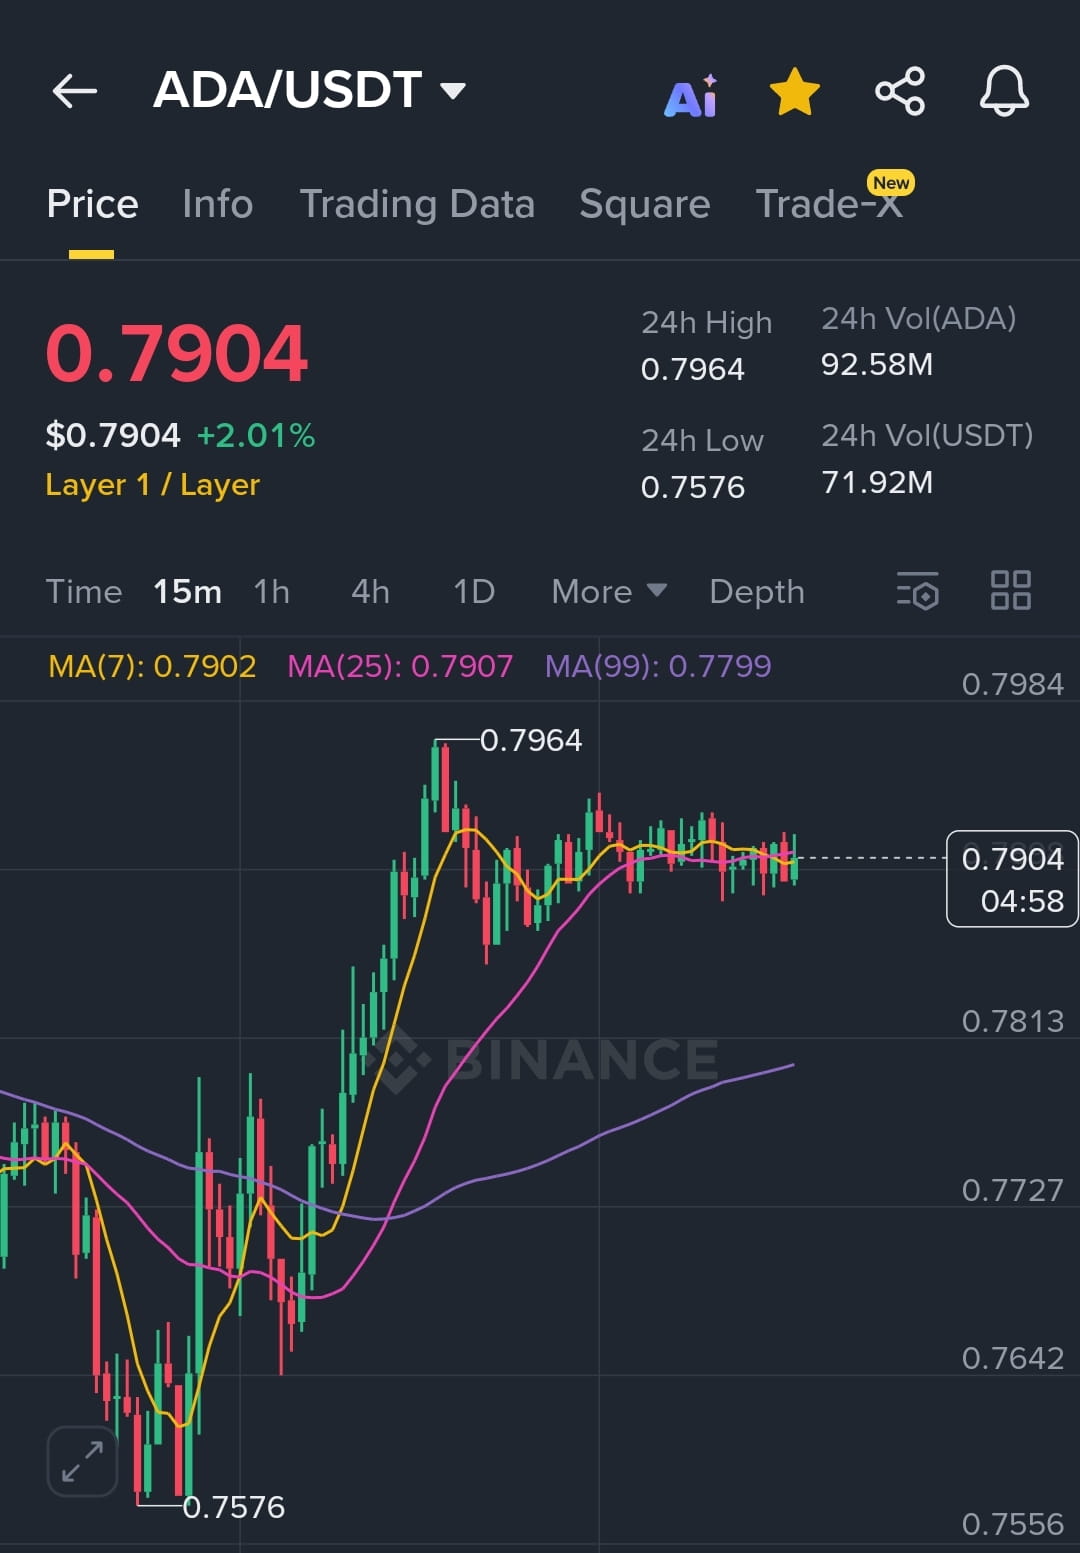Switch to the Square tab
Screen dimensions: 1080x1553
(x=645, y=204)
